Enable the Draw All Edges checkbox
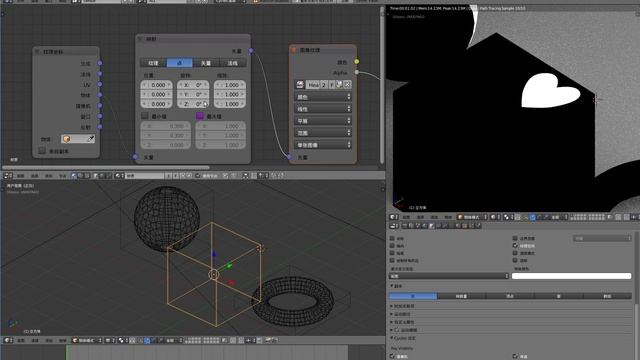The width and height of the screenshot is (640, 360). coord(392,260)
